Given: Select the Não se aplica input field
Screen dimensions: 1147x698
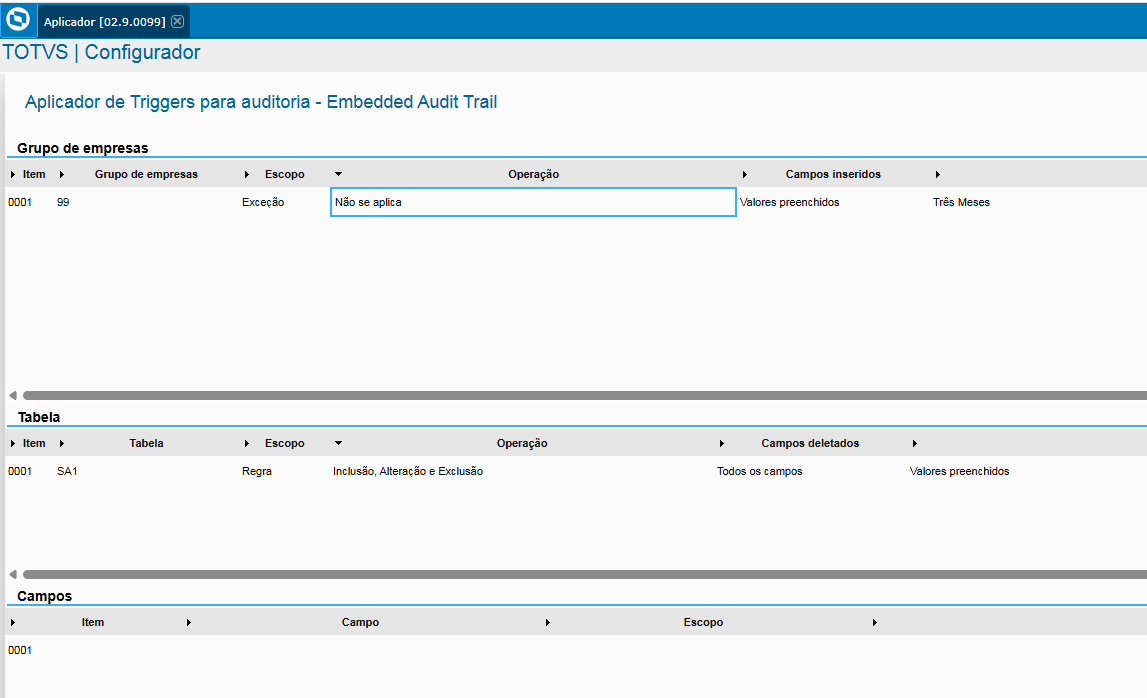Looking at the screenshot, I should [533, 201].
